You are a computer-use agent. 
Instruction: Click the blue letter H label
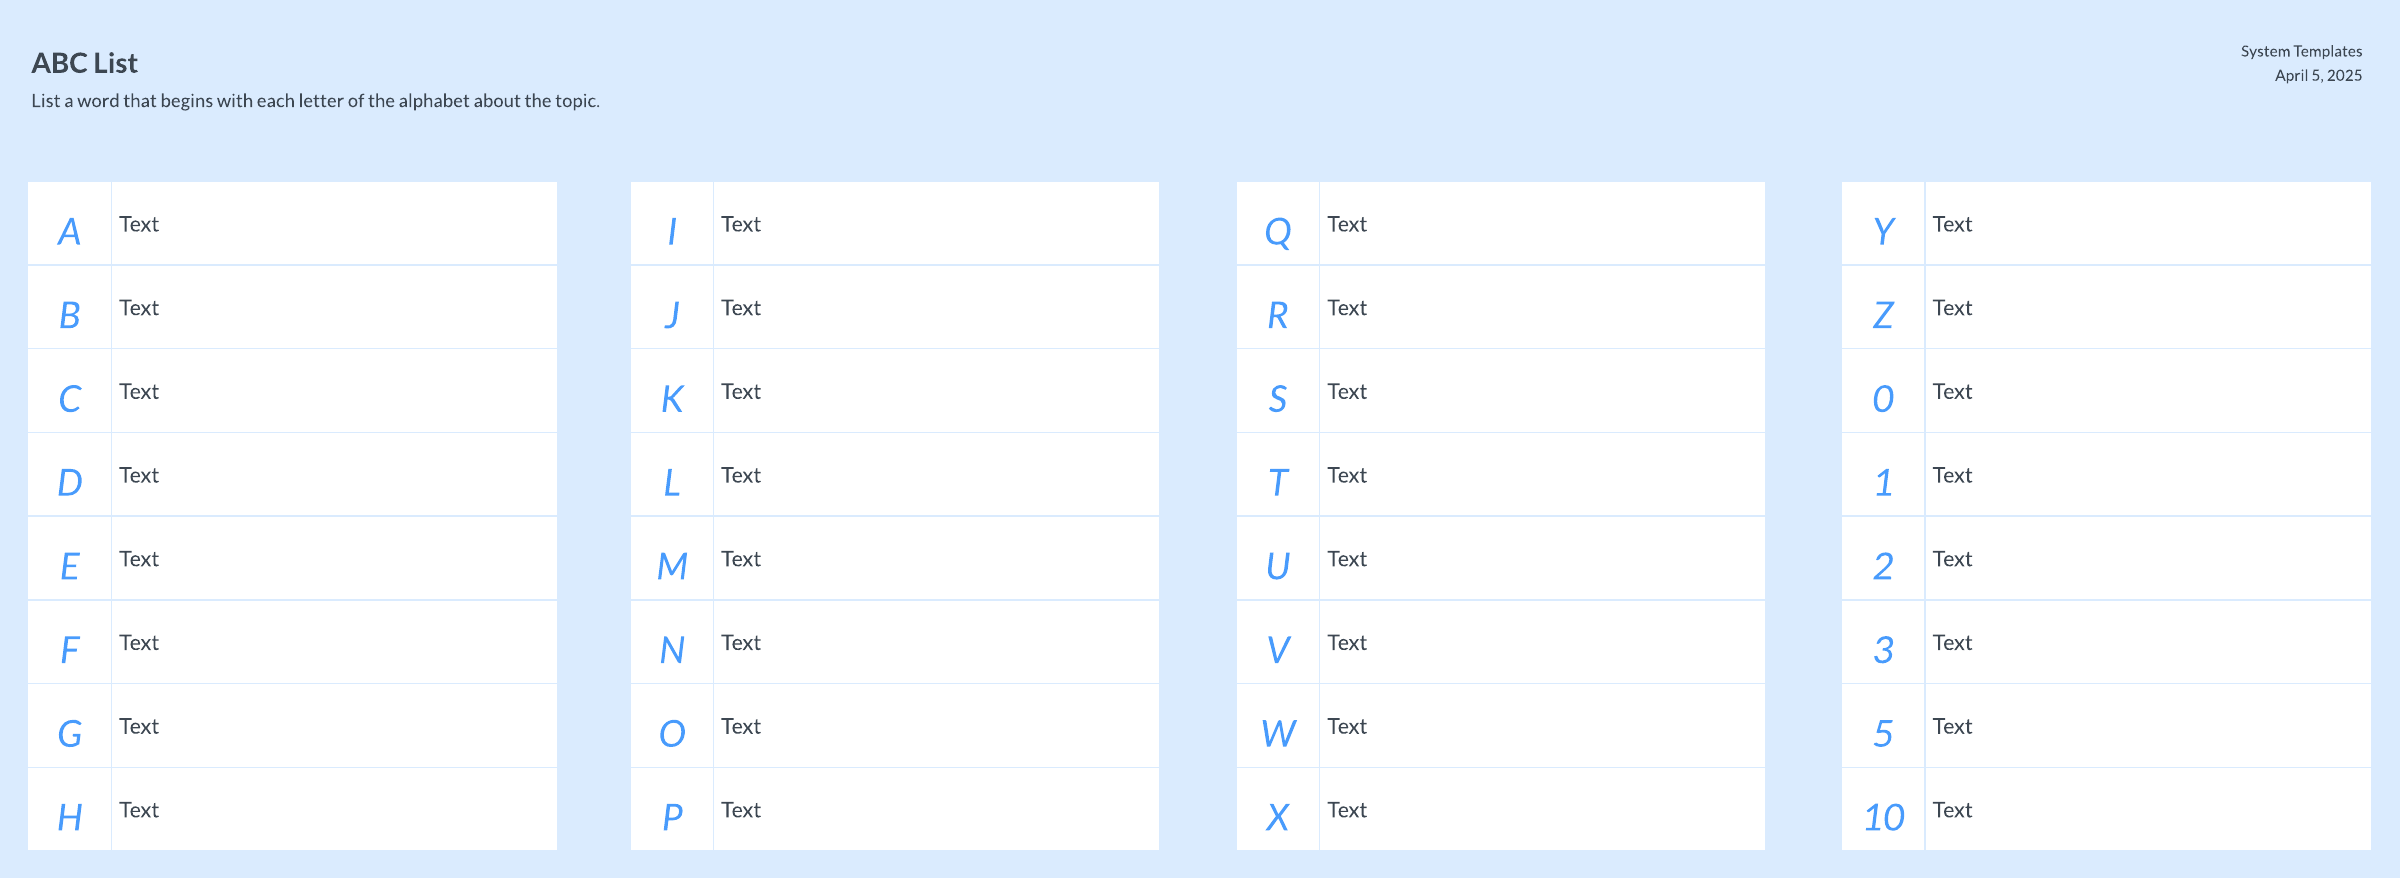click(x=70, y=817)
